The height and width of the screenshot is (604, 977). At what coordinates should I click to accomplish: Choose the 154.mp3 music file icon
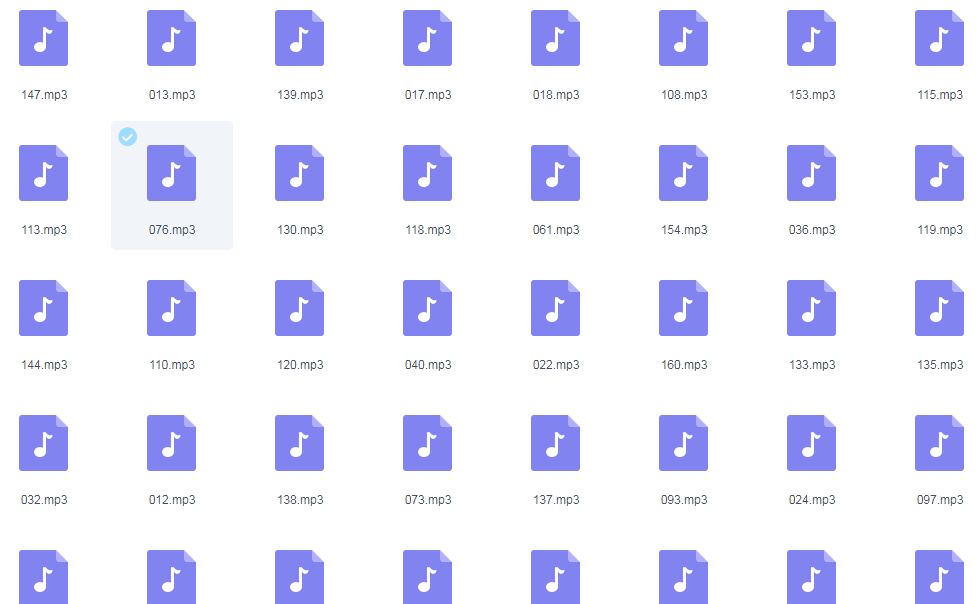click(x=684, y=173)
